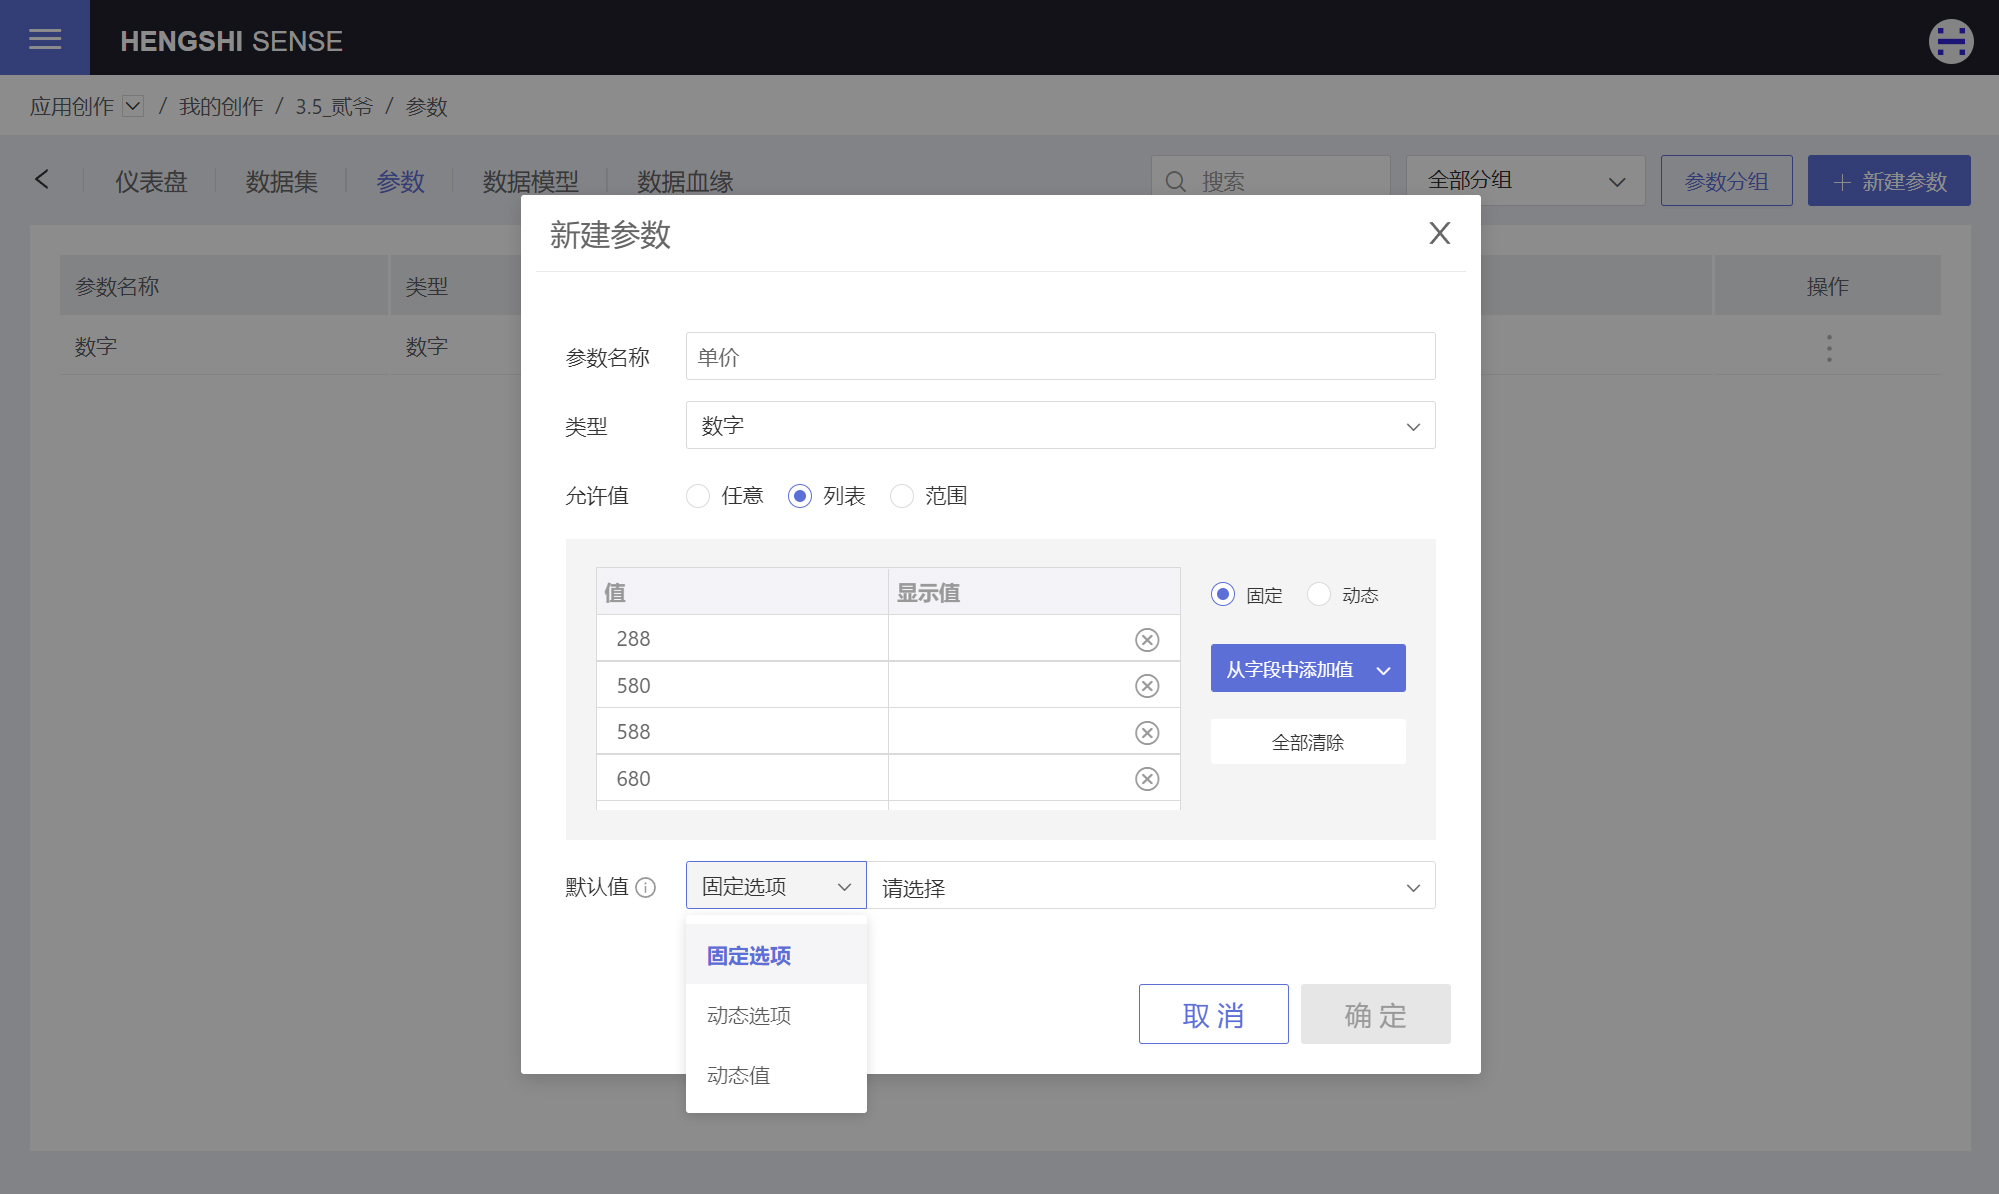Edit the value cell 588
The height and width of the screenshot is (1194, 1999).
click(x=742, y=731)
